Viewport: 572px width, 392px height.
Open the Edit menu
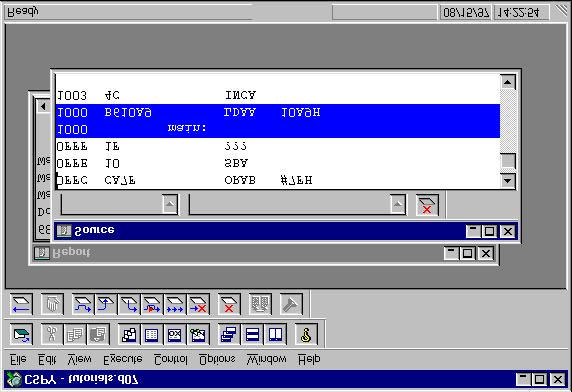pyautogui.click(x=47, y=360)
